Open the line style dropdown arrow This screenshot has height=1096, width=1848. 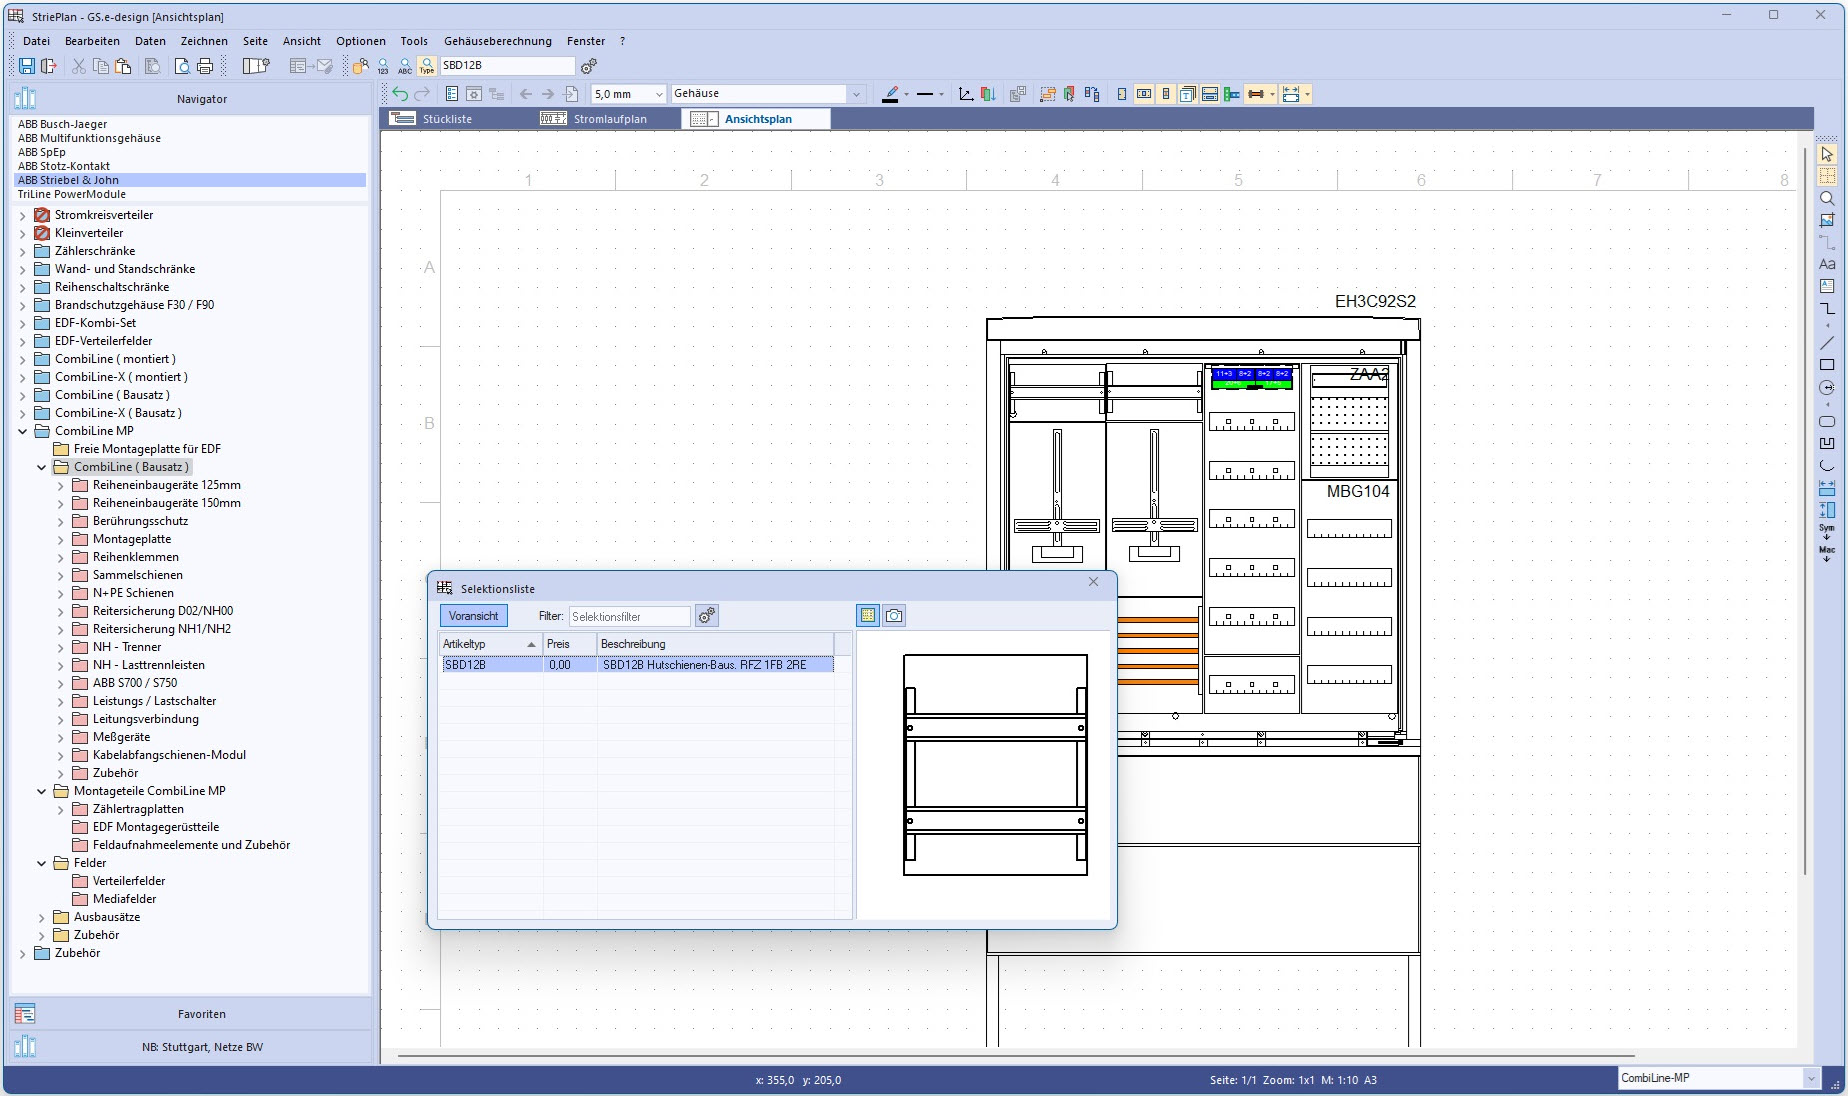(941, 95)
